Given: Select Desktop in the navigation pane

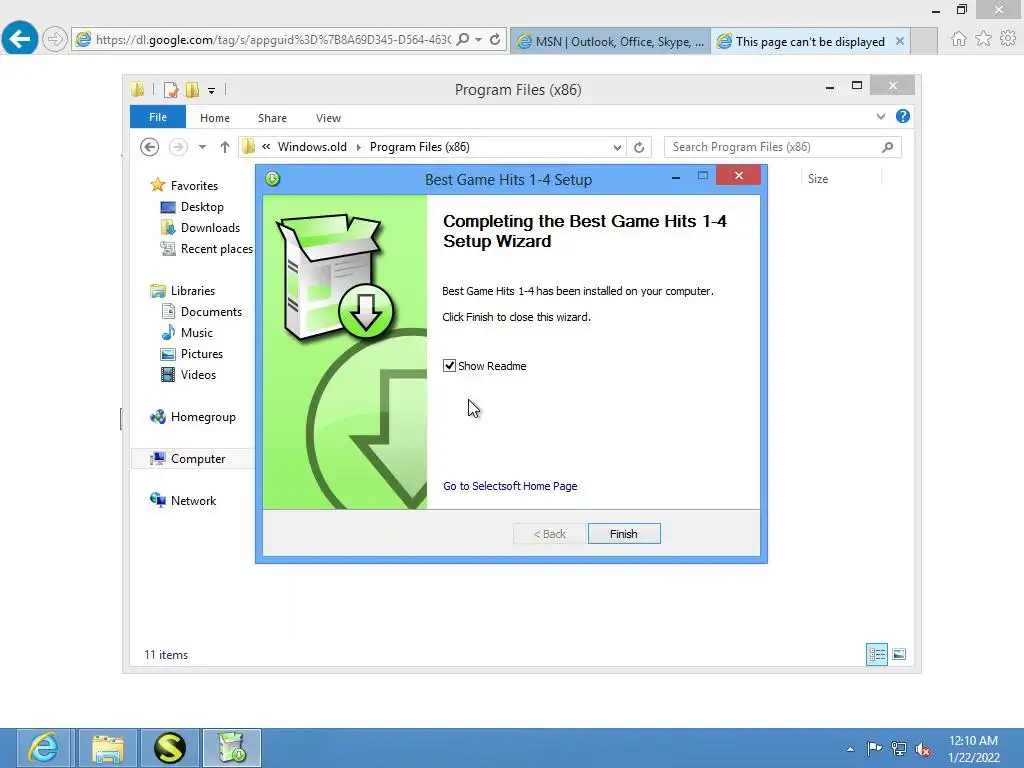Looking at the screenshot, I should [x=202, y=206].
